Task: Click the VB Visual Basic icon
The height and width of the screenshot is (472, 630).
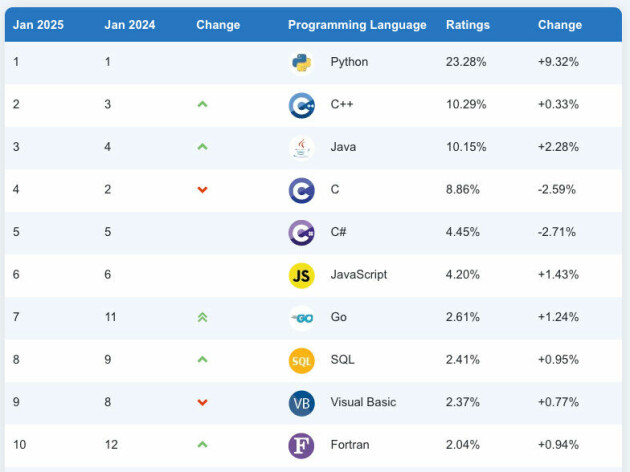Action: click(x=301, y=403)
